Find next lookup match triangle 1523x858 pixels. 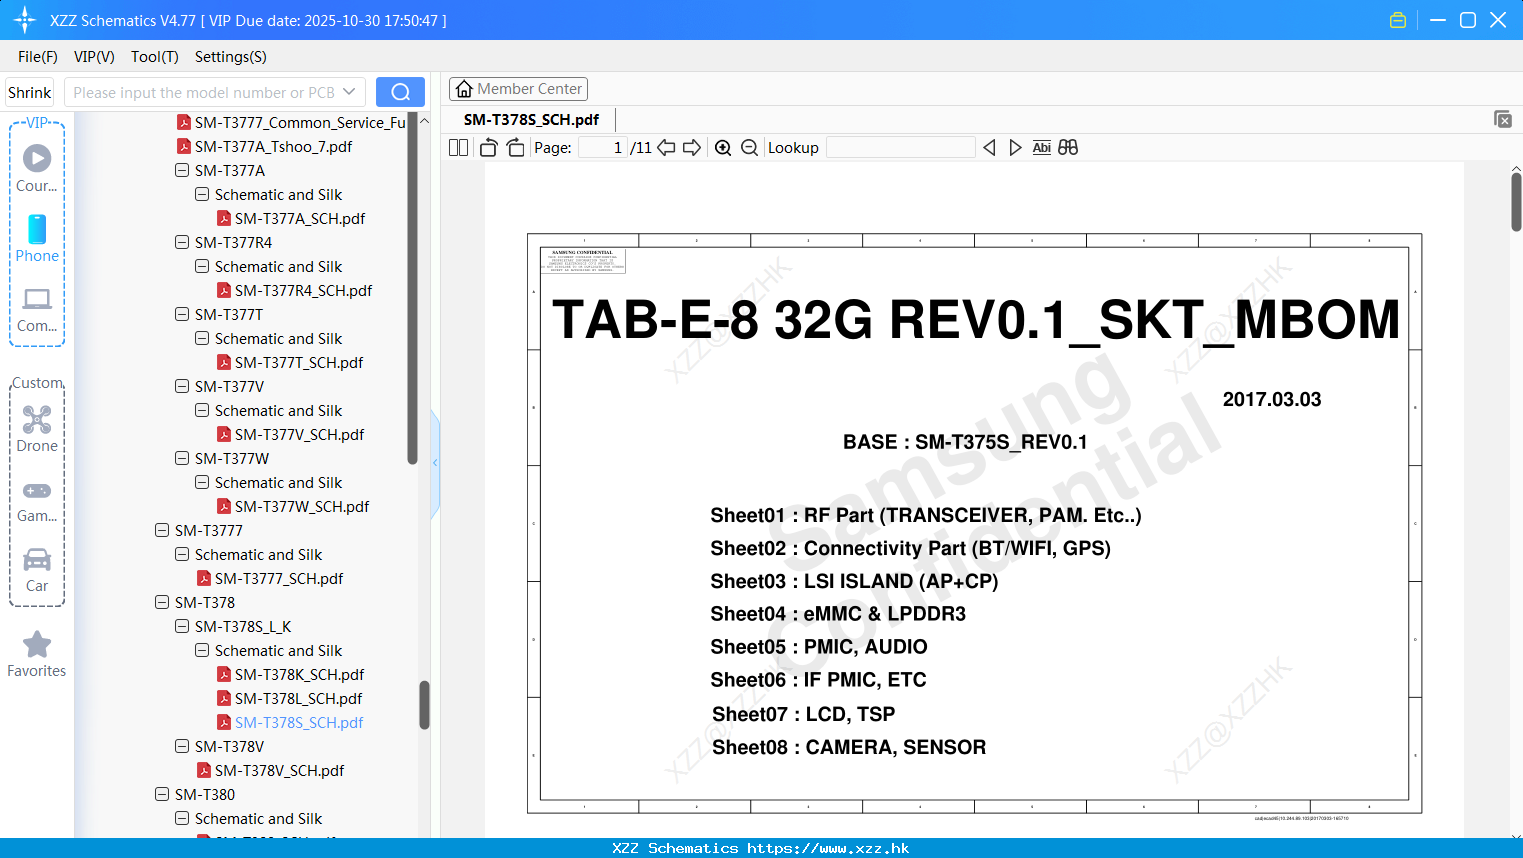(x=1015, y=148)
